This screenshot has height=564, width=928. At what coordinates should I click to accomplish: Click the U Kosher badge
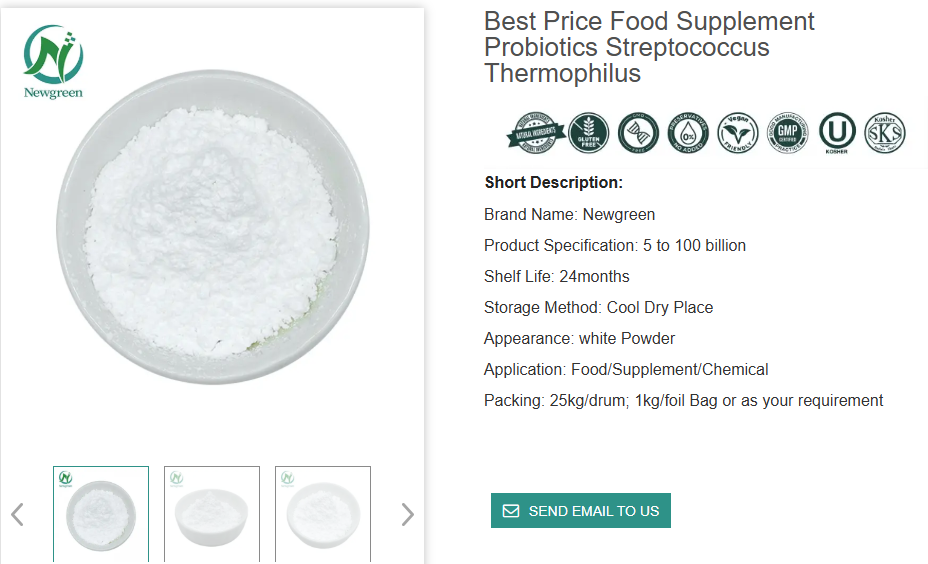tap(836, 133)
